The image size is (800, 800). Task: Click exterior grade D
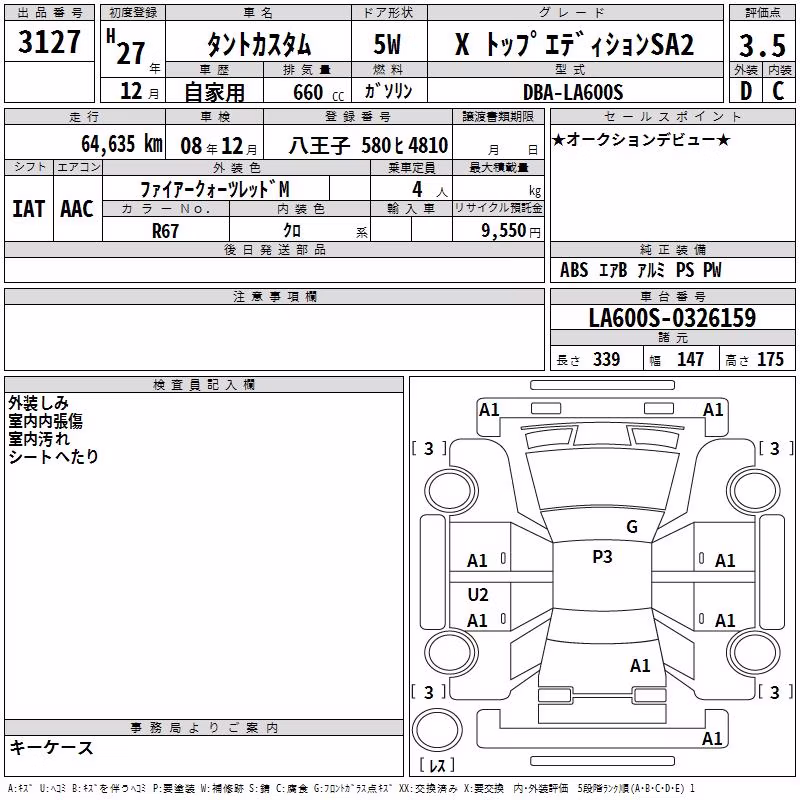[x=746, y=91]
